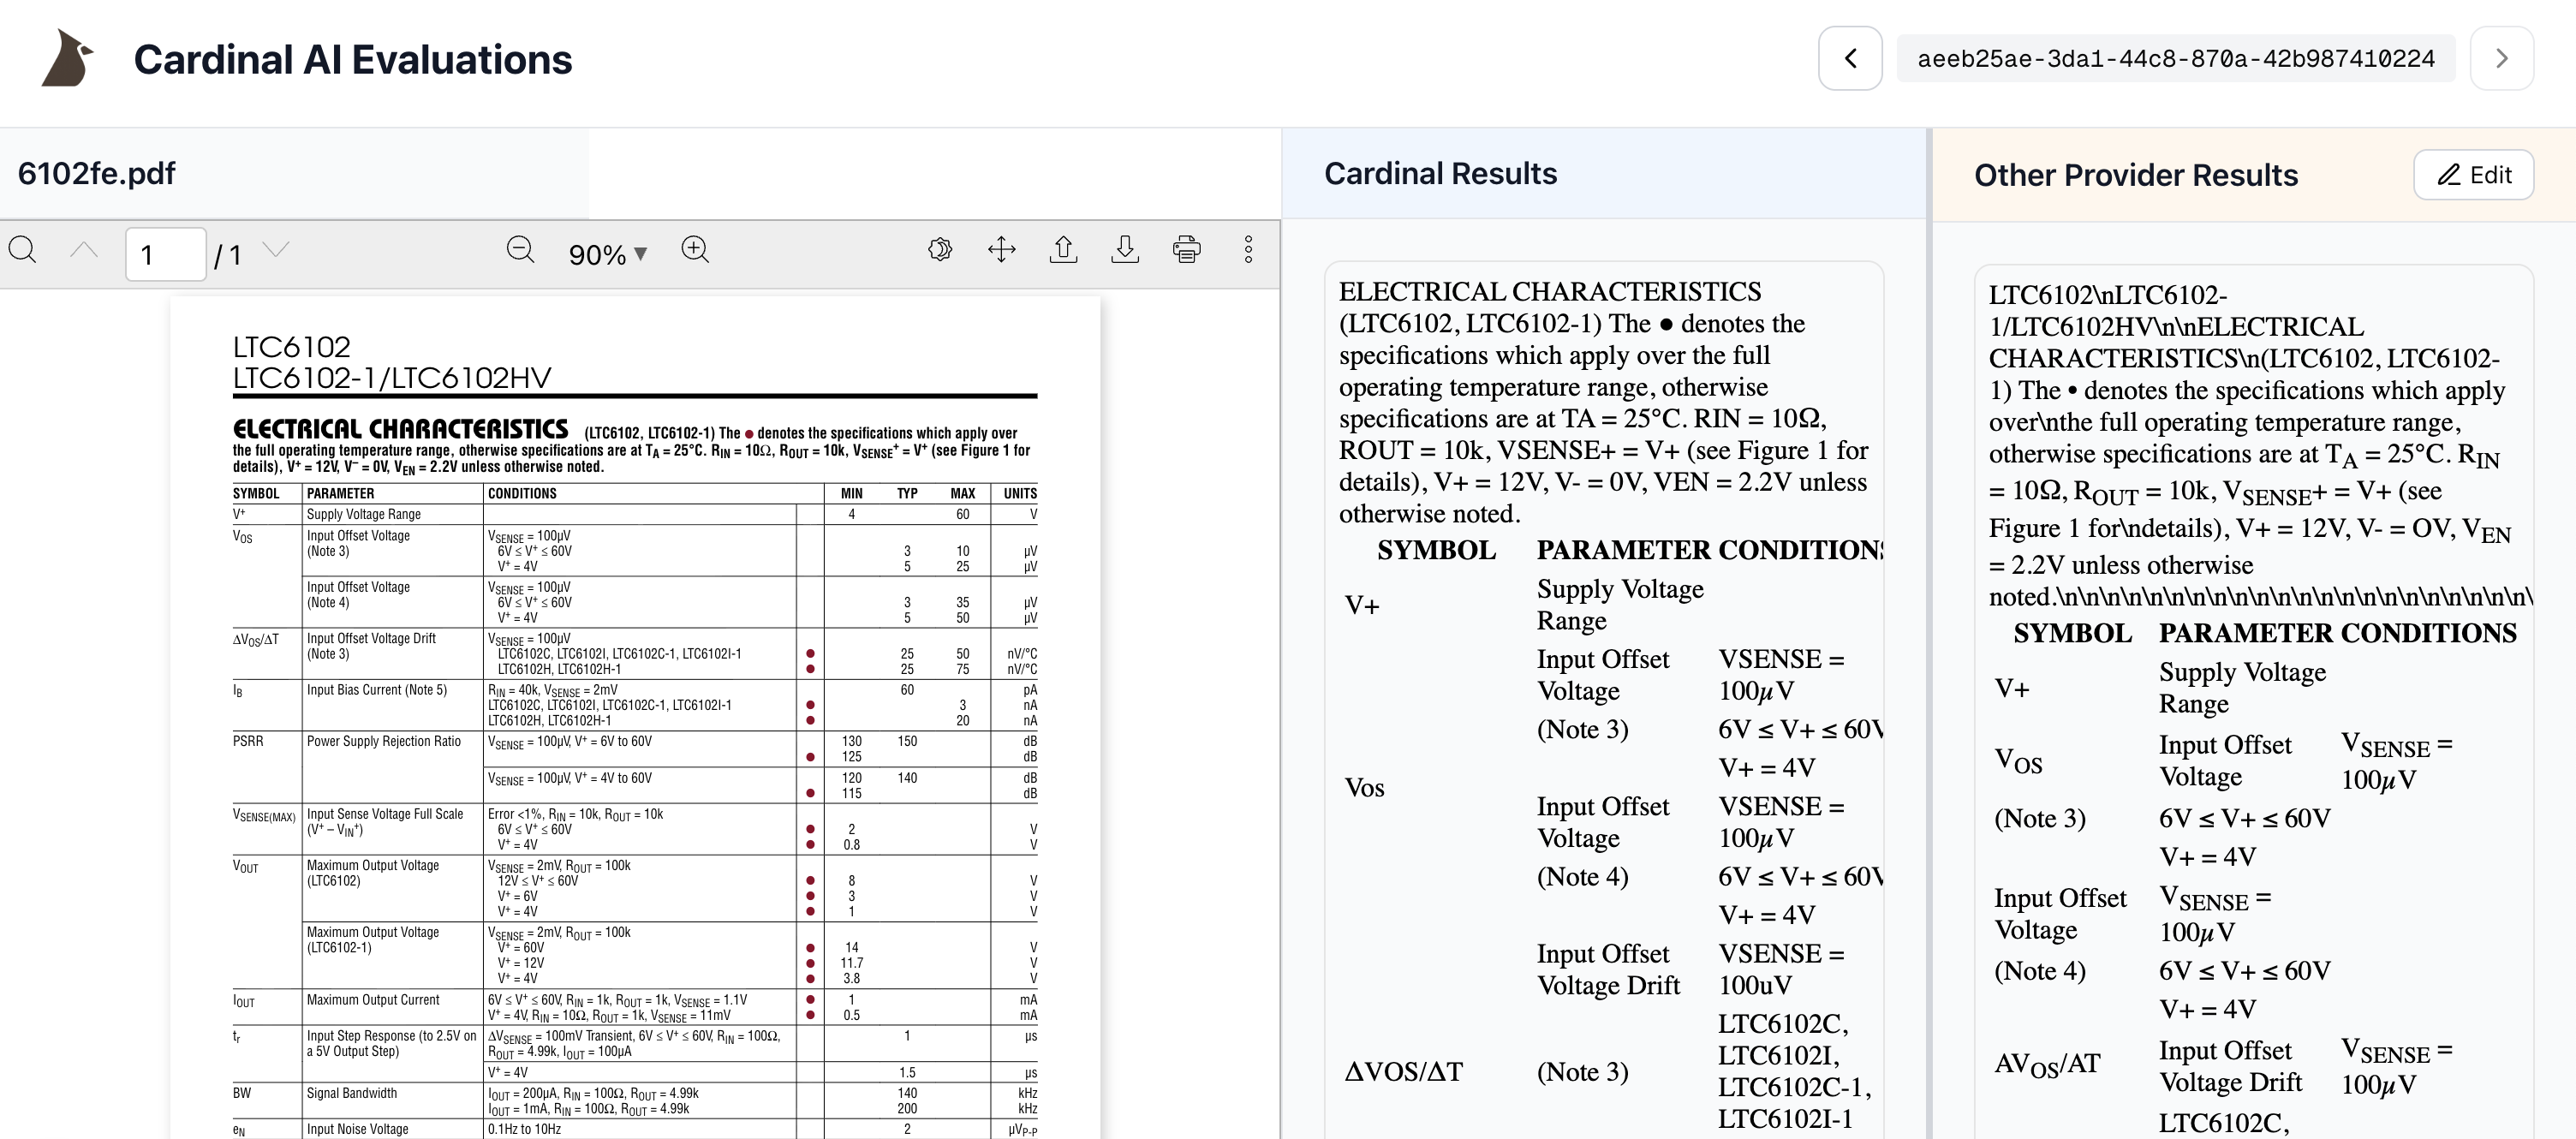This screenshot has height=1139, width=2576.
Task: Click the CONDITIONS column header in PDF
Action: coord(522,493)
